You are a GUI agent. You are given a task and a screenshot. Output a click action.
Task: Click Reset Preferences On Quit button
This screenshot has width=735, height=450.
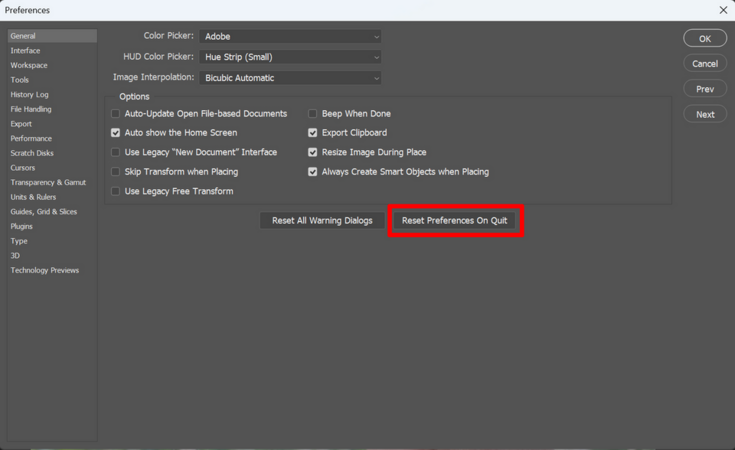tap(455, 221)
